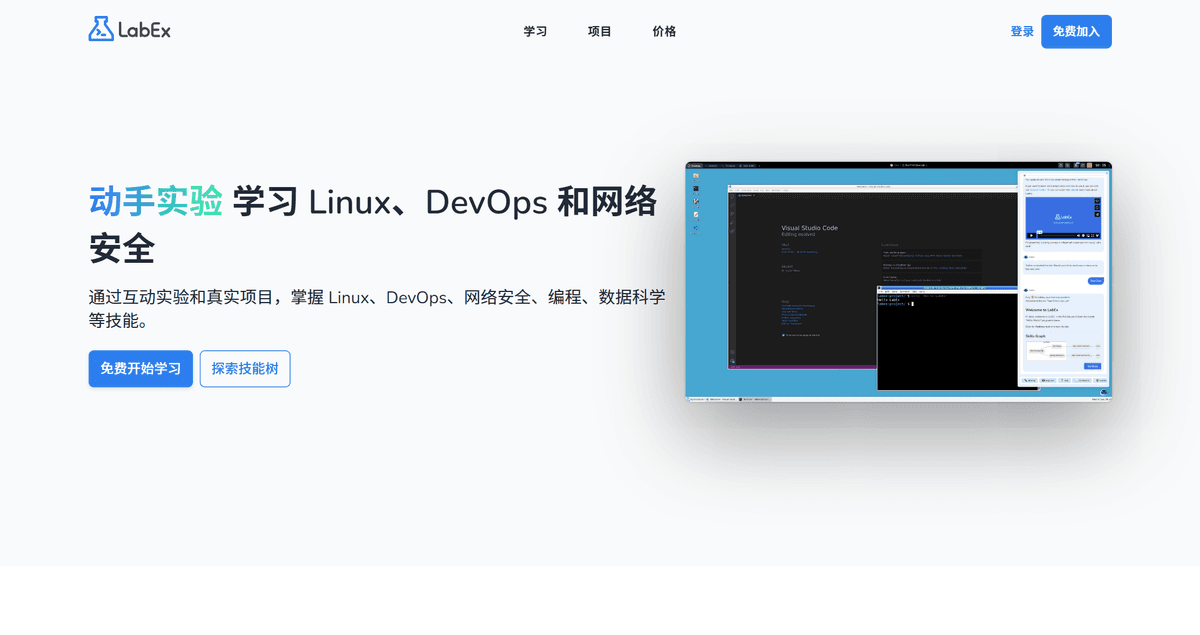Click on the video progress bar
Screen dimensions: 1200x635
(1055, 235)
